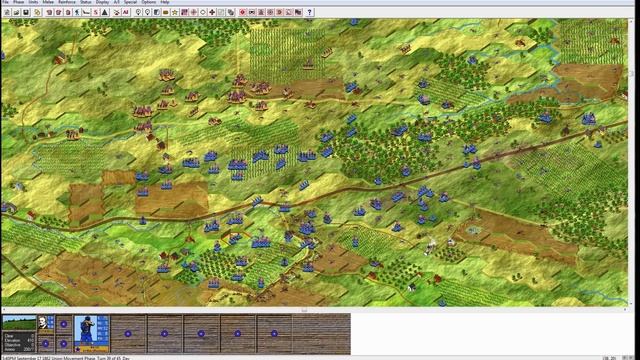Image resolution: width=640 pixels, height=360 pixels.
Task: Click the yellow next-unit toolbar icon
Action: point(38,12)
